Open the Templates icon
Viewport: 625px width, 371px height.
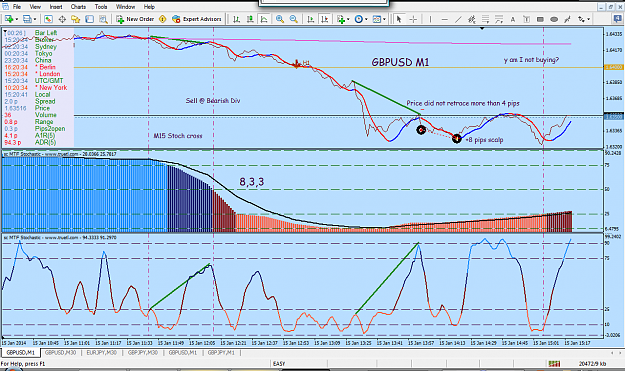click(x=377, y=19)
